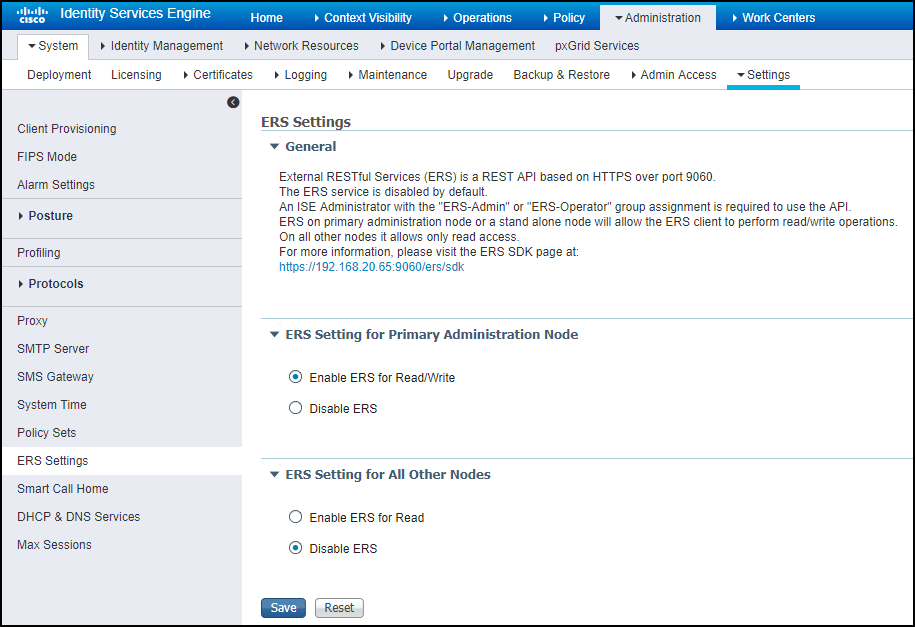Viewport: 915px width, 627px height.
Task: Open FIPS Mode settings
Action: click(47, 157)
